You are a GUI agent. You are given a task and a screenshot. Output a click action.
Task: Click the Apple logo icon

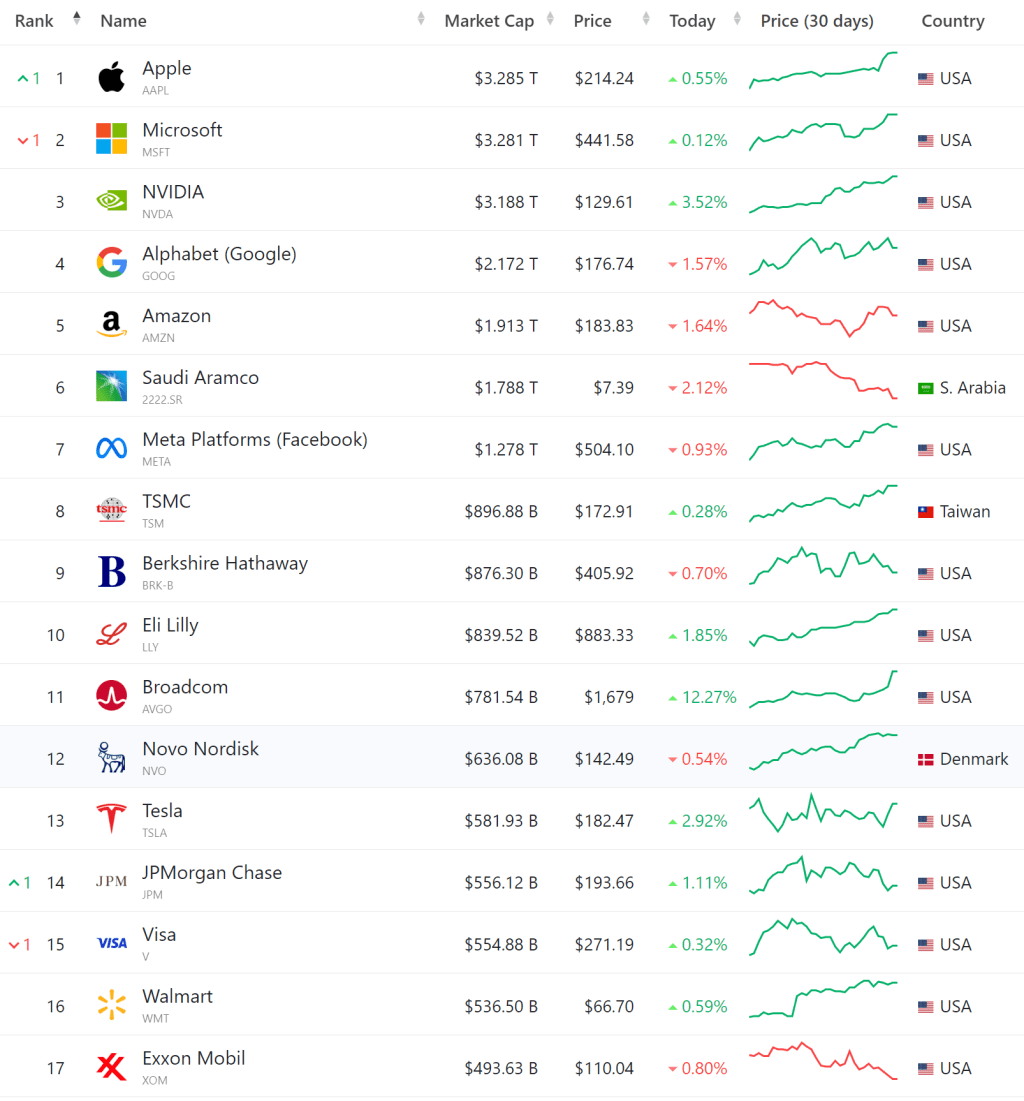click(x=111, y=77)
